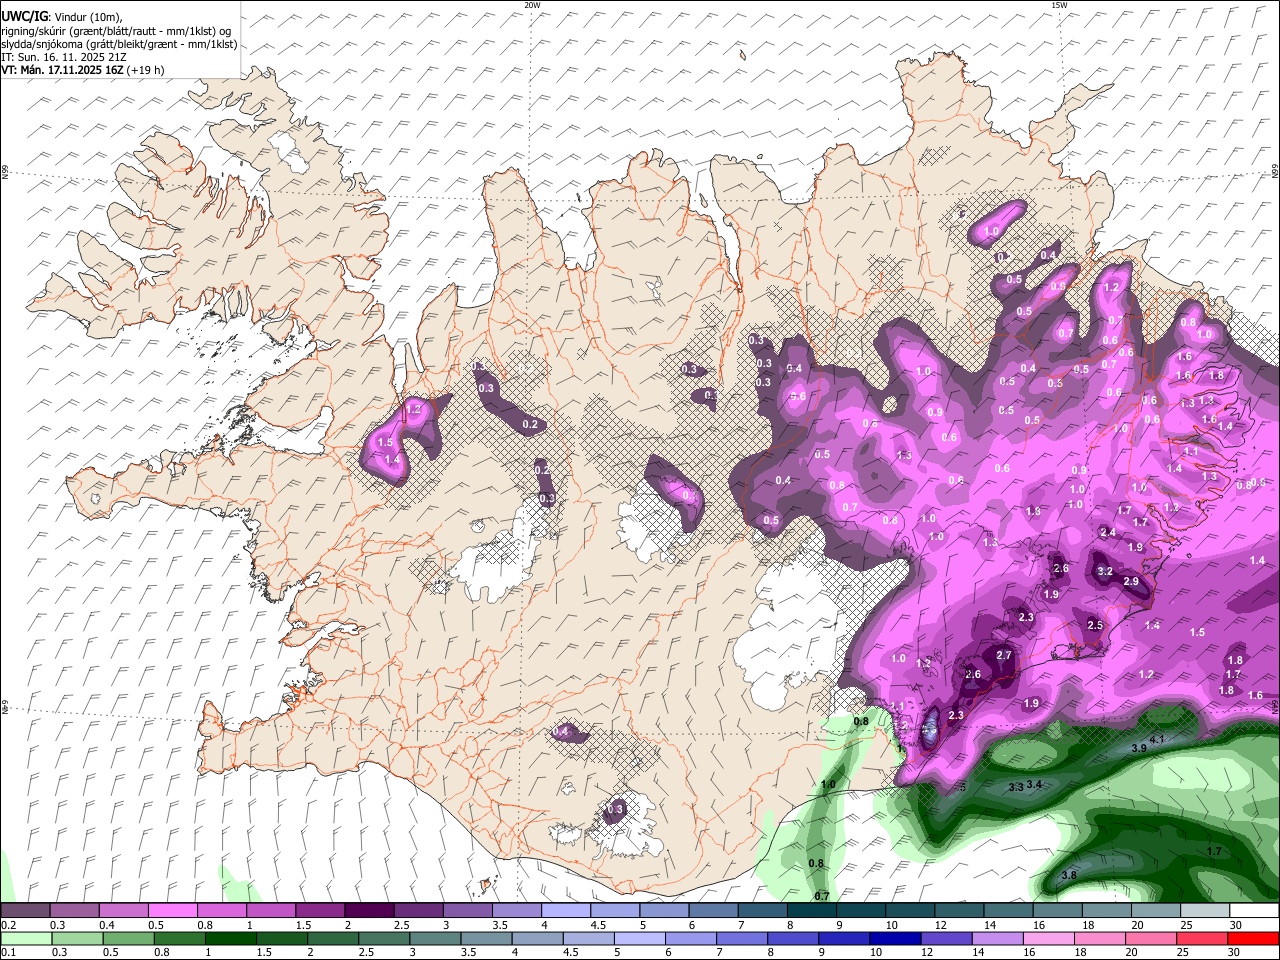The width and height of the screenshot is (1280, 960).
Task: Pick the 0.2 swatch in upper snow legend
Action: tap(25, 911)
